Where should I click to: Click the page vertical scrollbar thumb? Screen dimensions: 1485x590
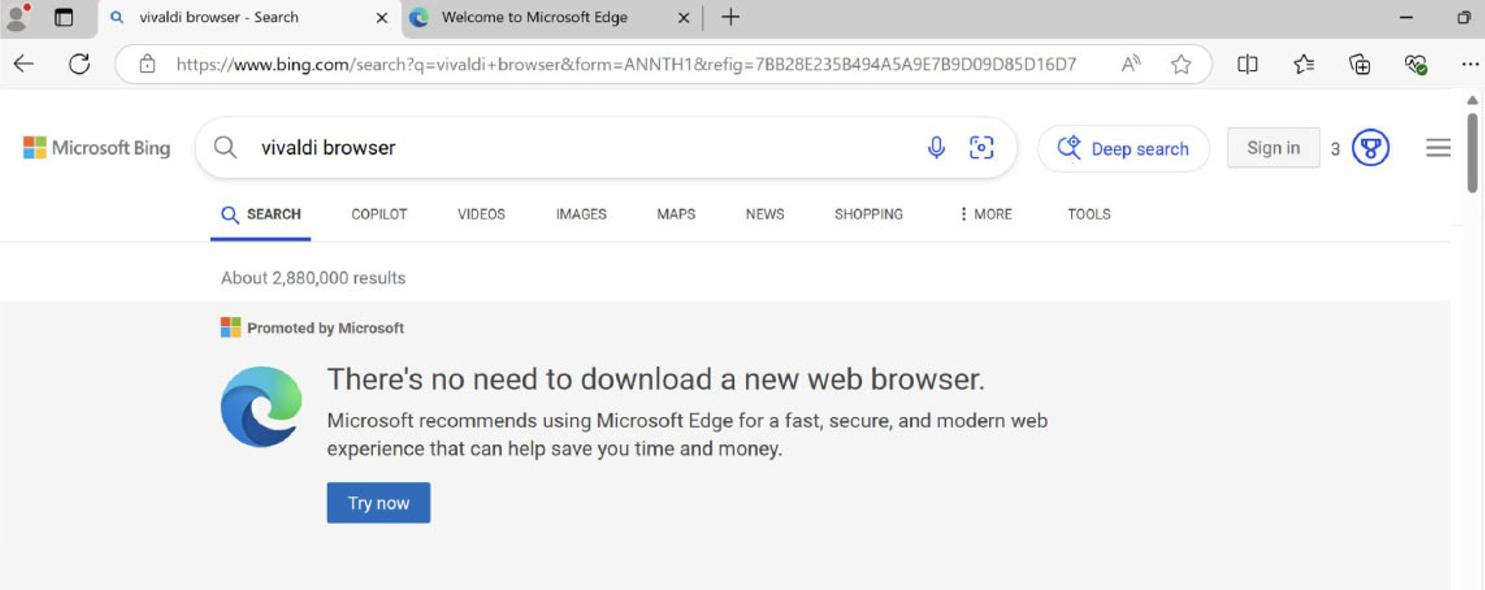pos(1472,152)
